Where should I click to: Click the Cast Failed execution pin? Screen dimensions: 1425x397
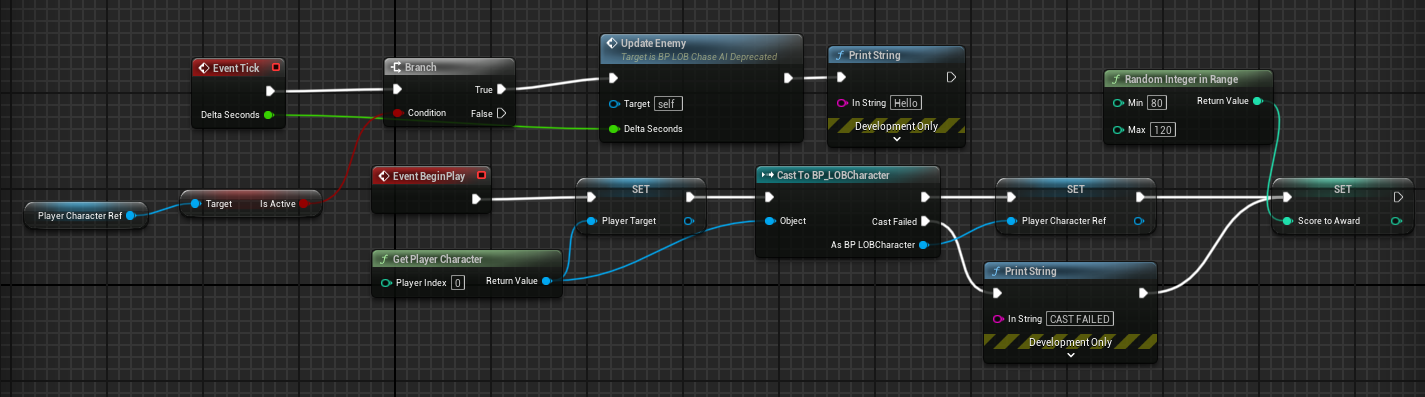click(926, 221)
